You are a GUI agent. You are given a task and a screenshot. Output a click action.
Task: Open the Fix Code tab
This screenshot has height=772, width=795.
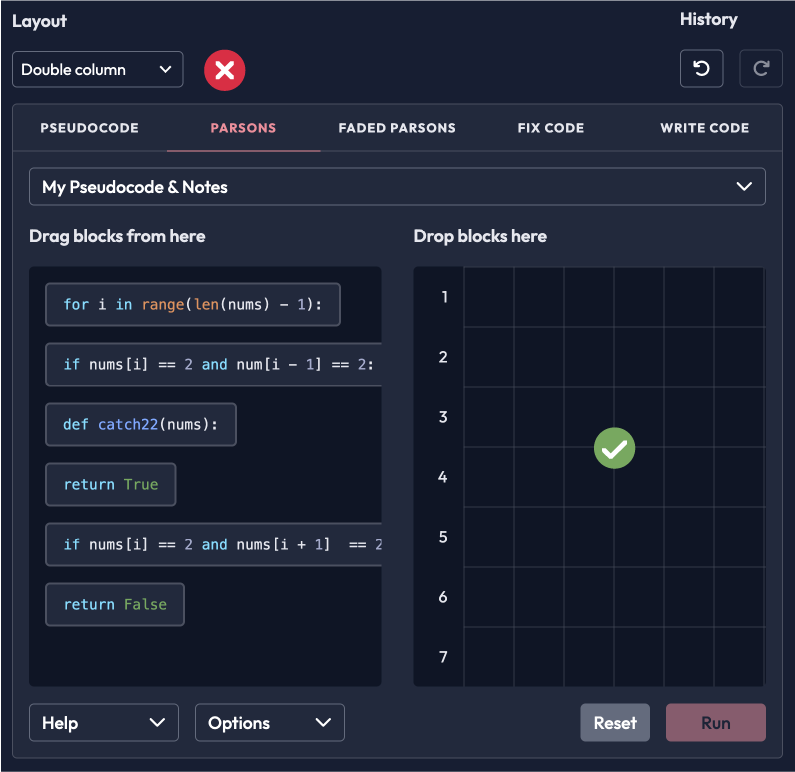[550, 128]
